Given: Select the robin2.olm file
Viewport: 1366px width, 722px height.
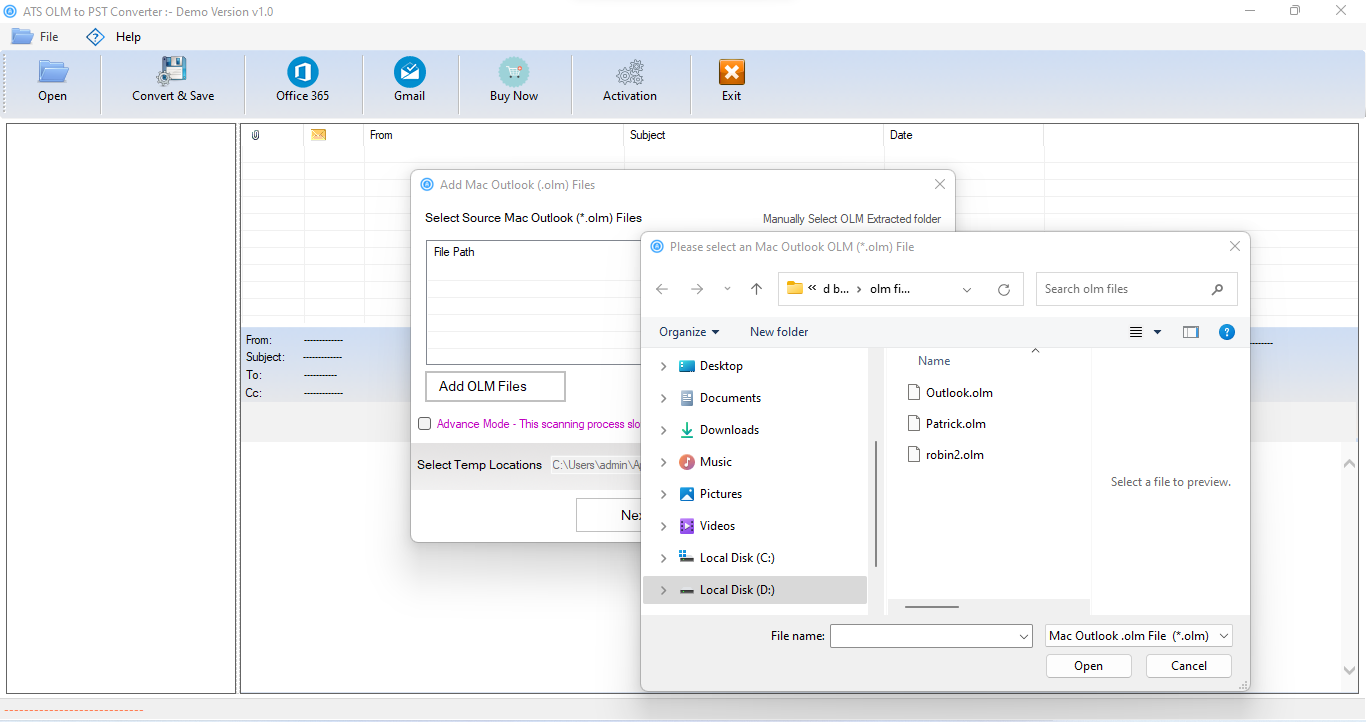Looking at the screenshot, I should tap(946, 454).
